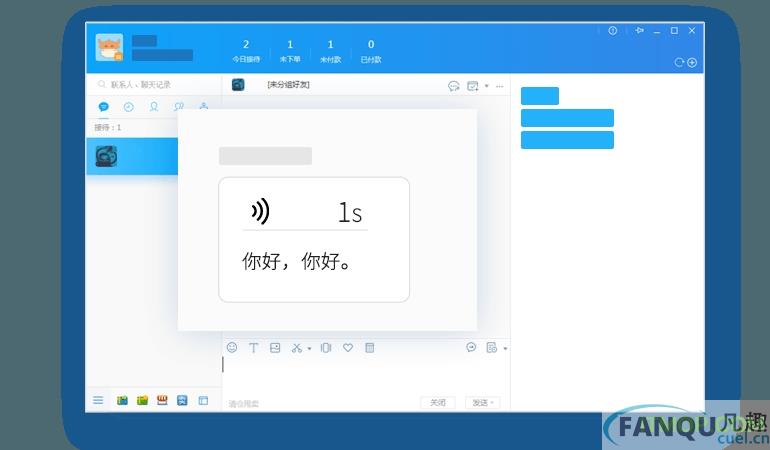Open the green and yellow plugin icon

tap(142, 400)
